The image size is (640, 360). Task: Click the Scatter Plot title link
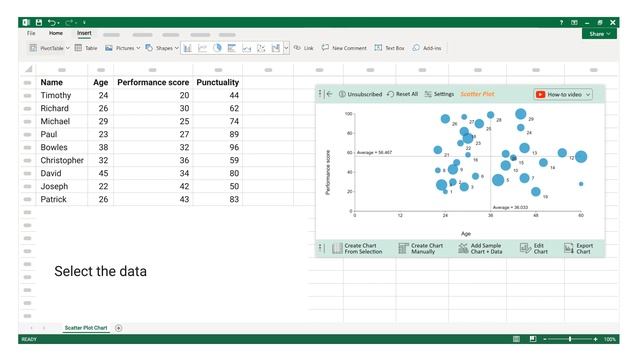coord(477,94)
